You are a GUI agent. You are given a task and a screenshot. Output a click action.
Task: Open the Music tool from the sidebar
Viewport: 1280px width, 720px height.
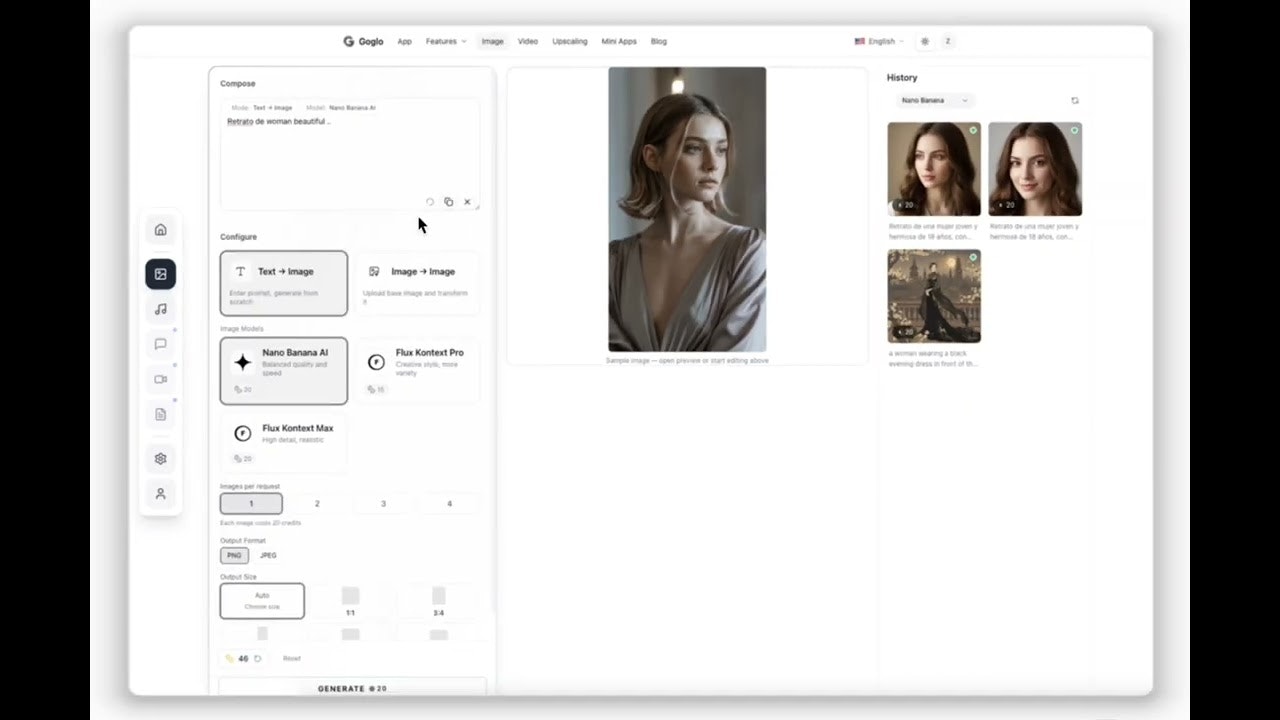click(x=160, y=309)
